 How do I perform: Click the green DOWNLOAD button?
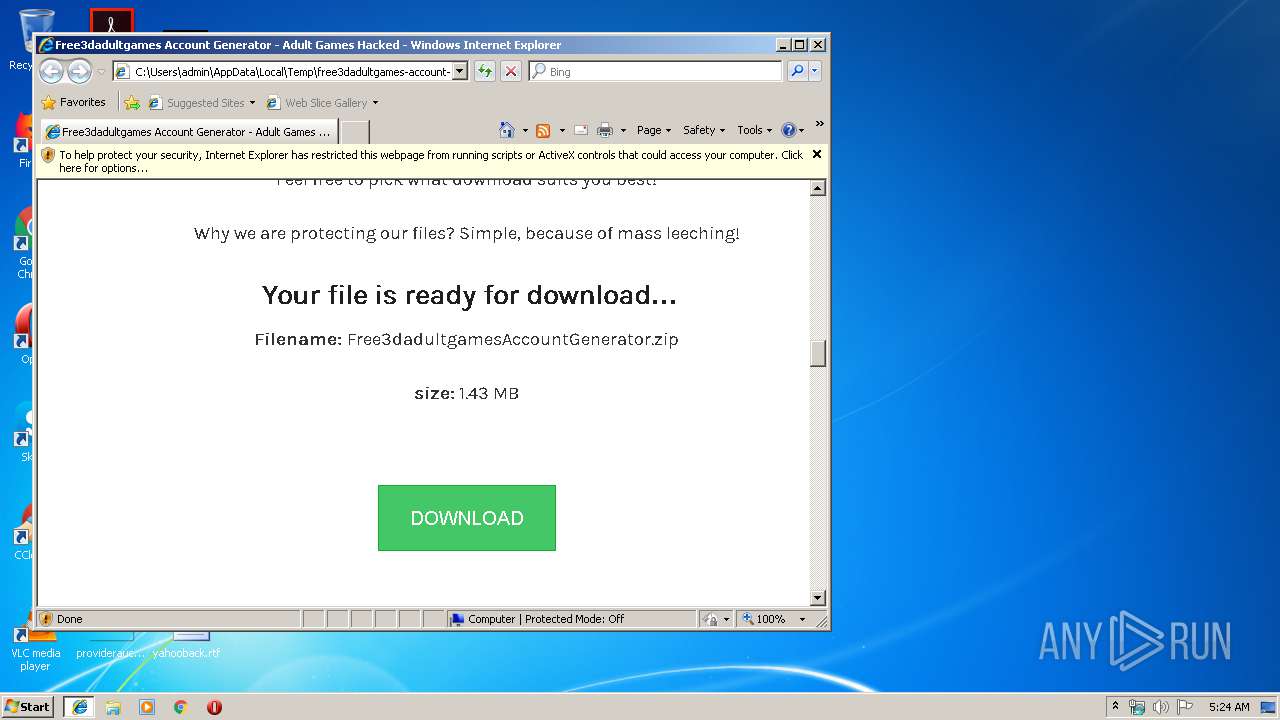[467, 518]
